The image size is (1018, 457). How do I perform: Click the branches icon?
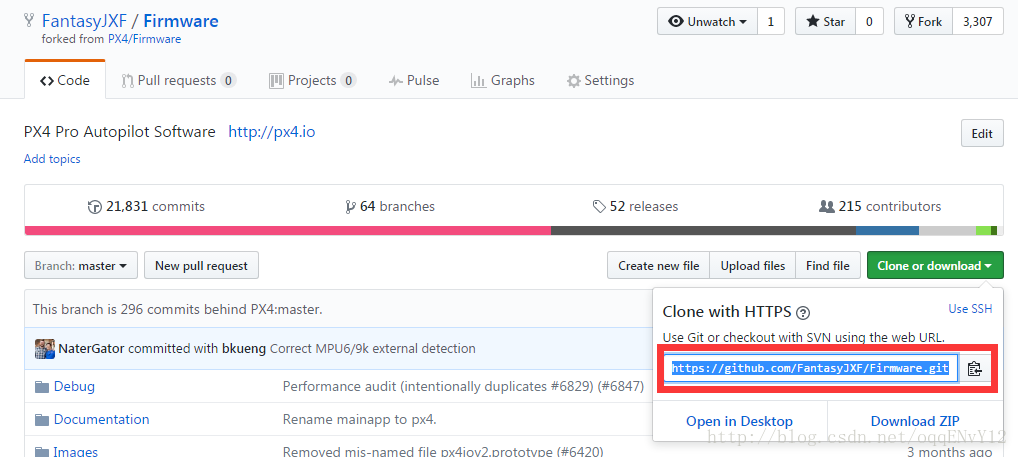(x=351, y=207)
